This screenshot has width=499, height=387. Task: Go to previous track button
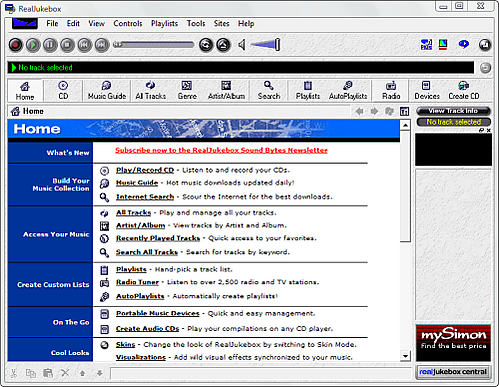pos(85,45)
